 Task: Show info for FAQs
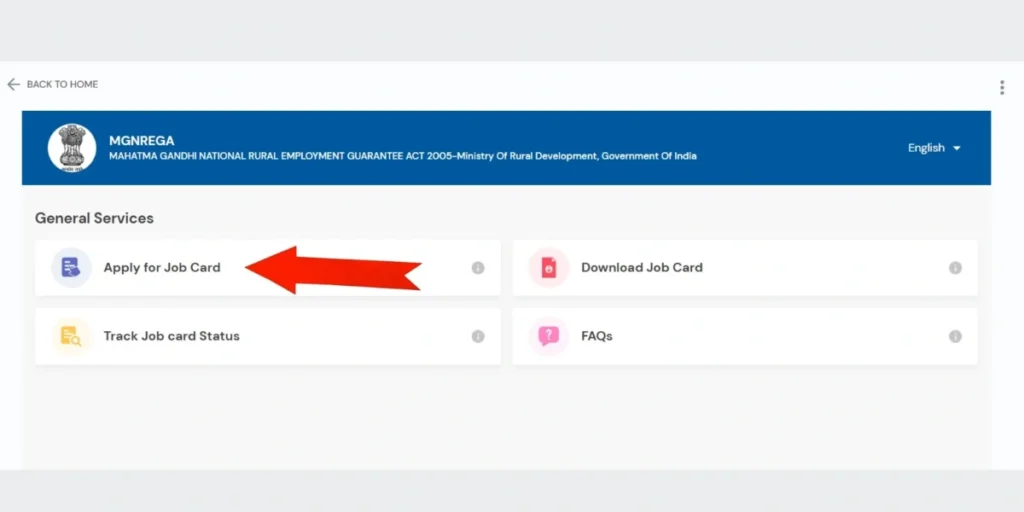[955, 336]
